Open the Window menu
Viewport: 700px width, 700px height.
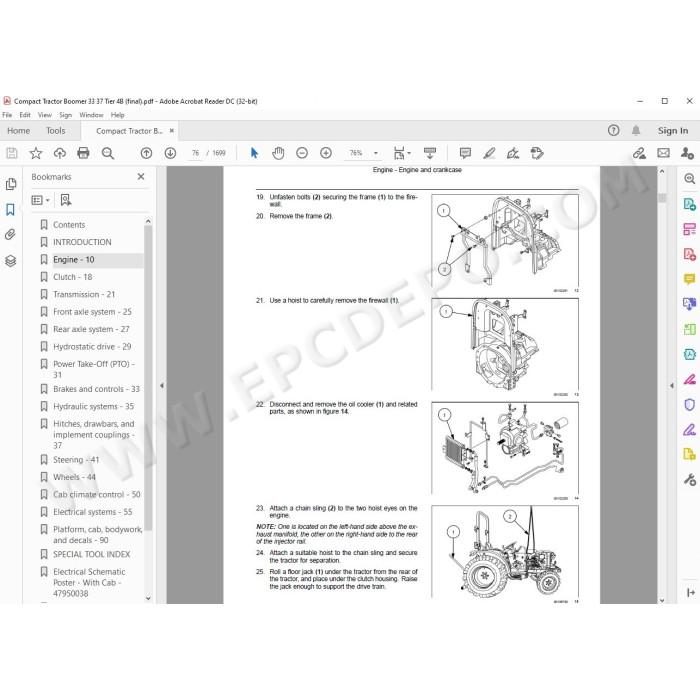pos(91,115)
